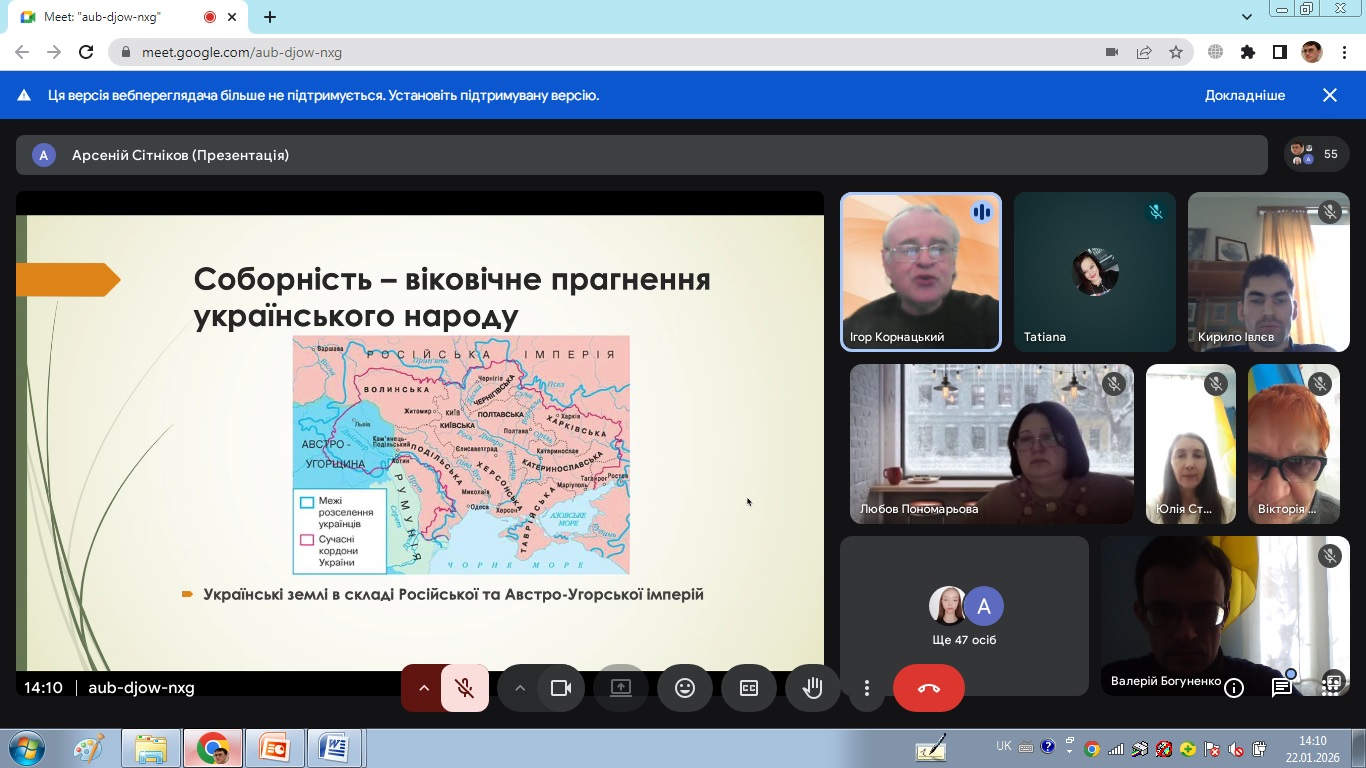1366x768 pixels.
Task: Open the participants list showing 55
Action: pos(1316,154)
